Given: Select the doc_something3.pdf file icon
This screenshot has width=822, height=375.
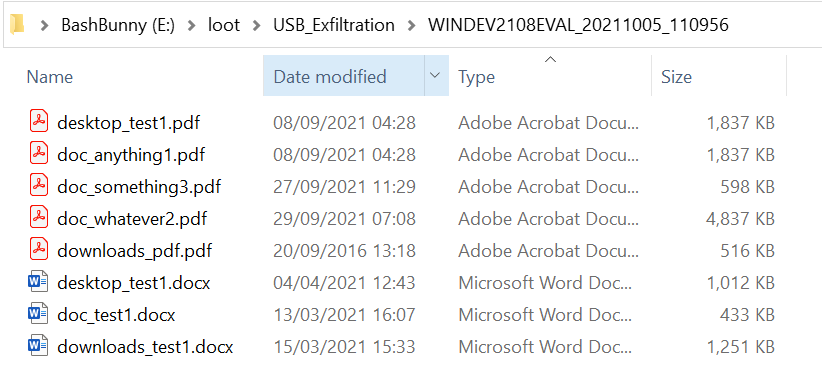Looking at the screenshot, I should (39, 186).
